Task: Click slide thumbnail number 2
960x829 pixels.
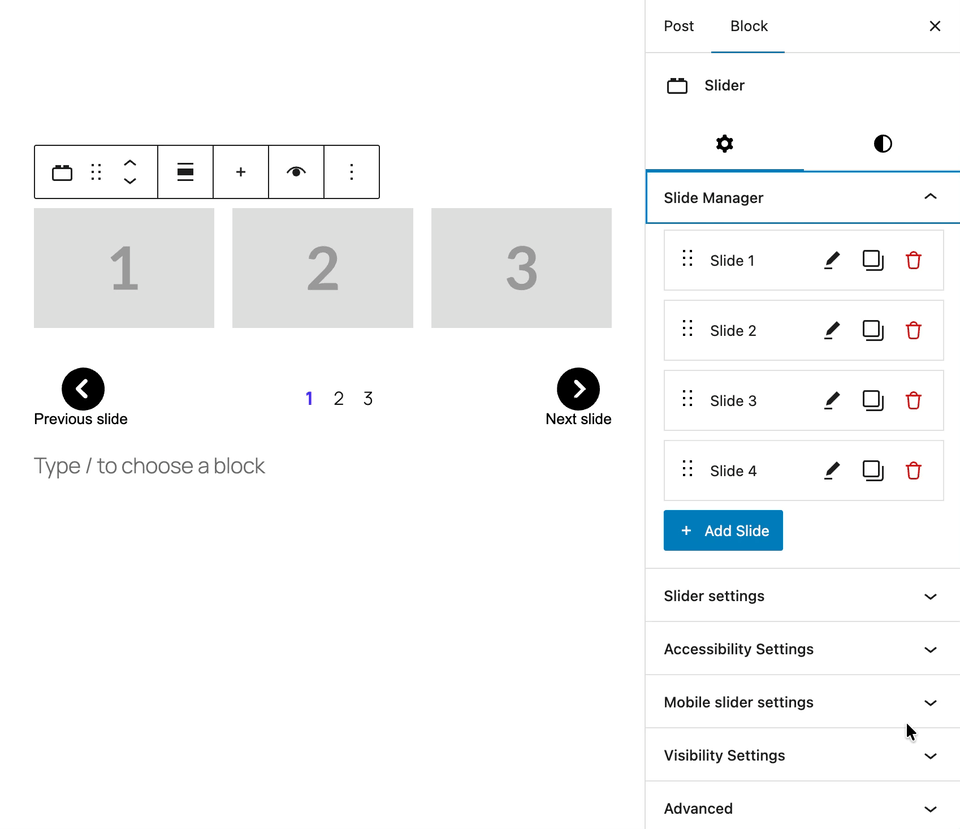Action: (322, 268)
